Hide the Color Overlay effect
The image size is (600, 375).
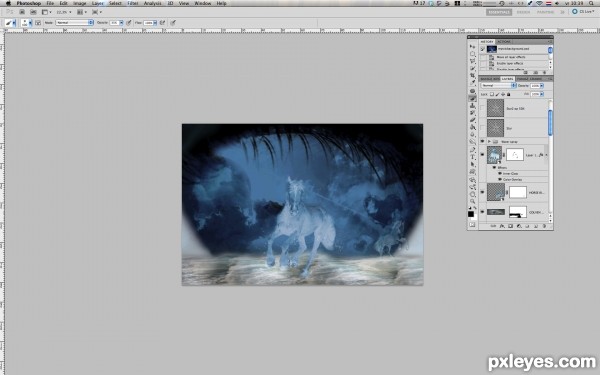pos(499,179)
